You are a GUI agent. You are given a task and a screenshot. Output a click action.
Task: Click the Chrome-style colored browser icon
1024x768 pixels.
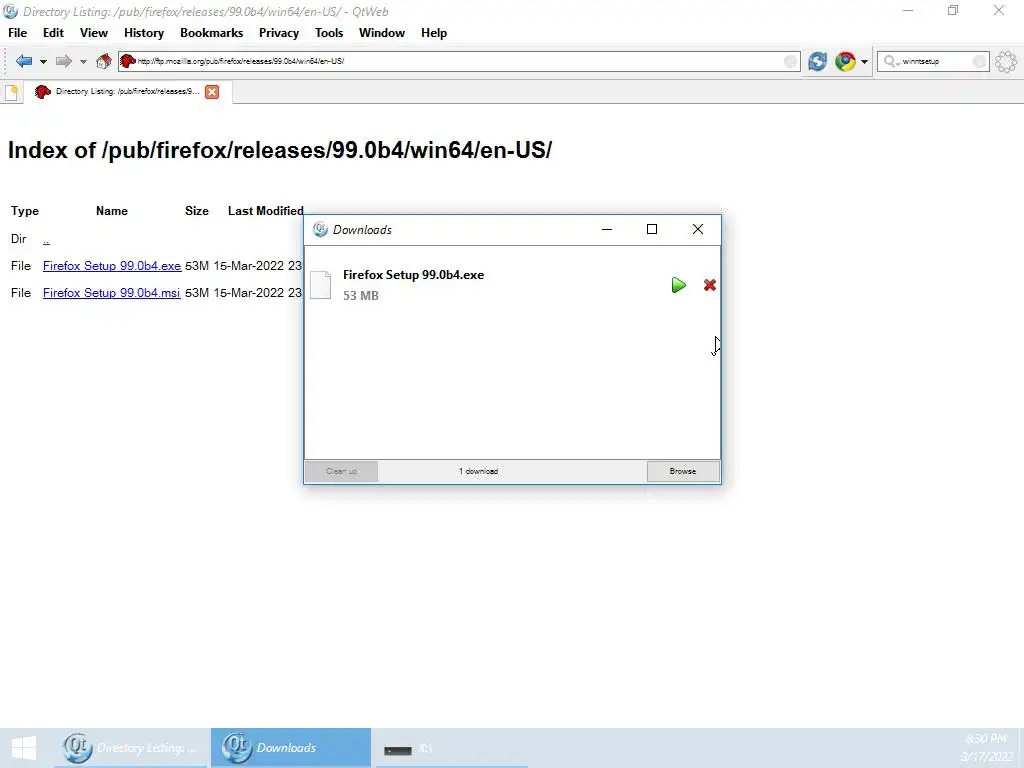click(845, 61)
